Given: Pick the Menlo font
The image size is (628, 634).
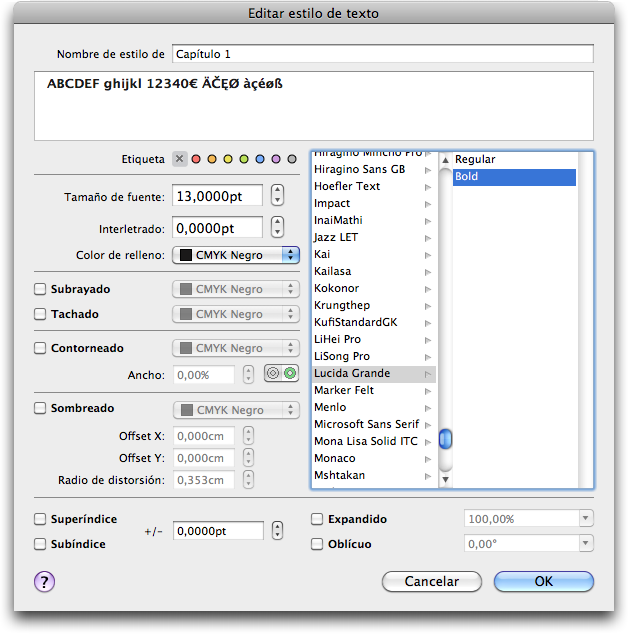Looking at the screenshot, I should pyautogui.click(x=374, y=407).
